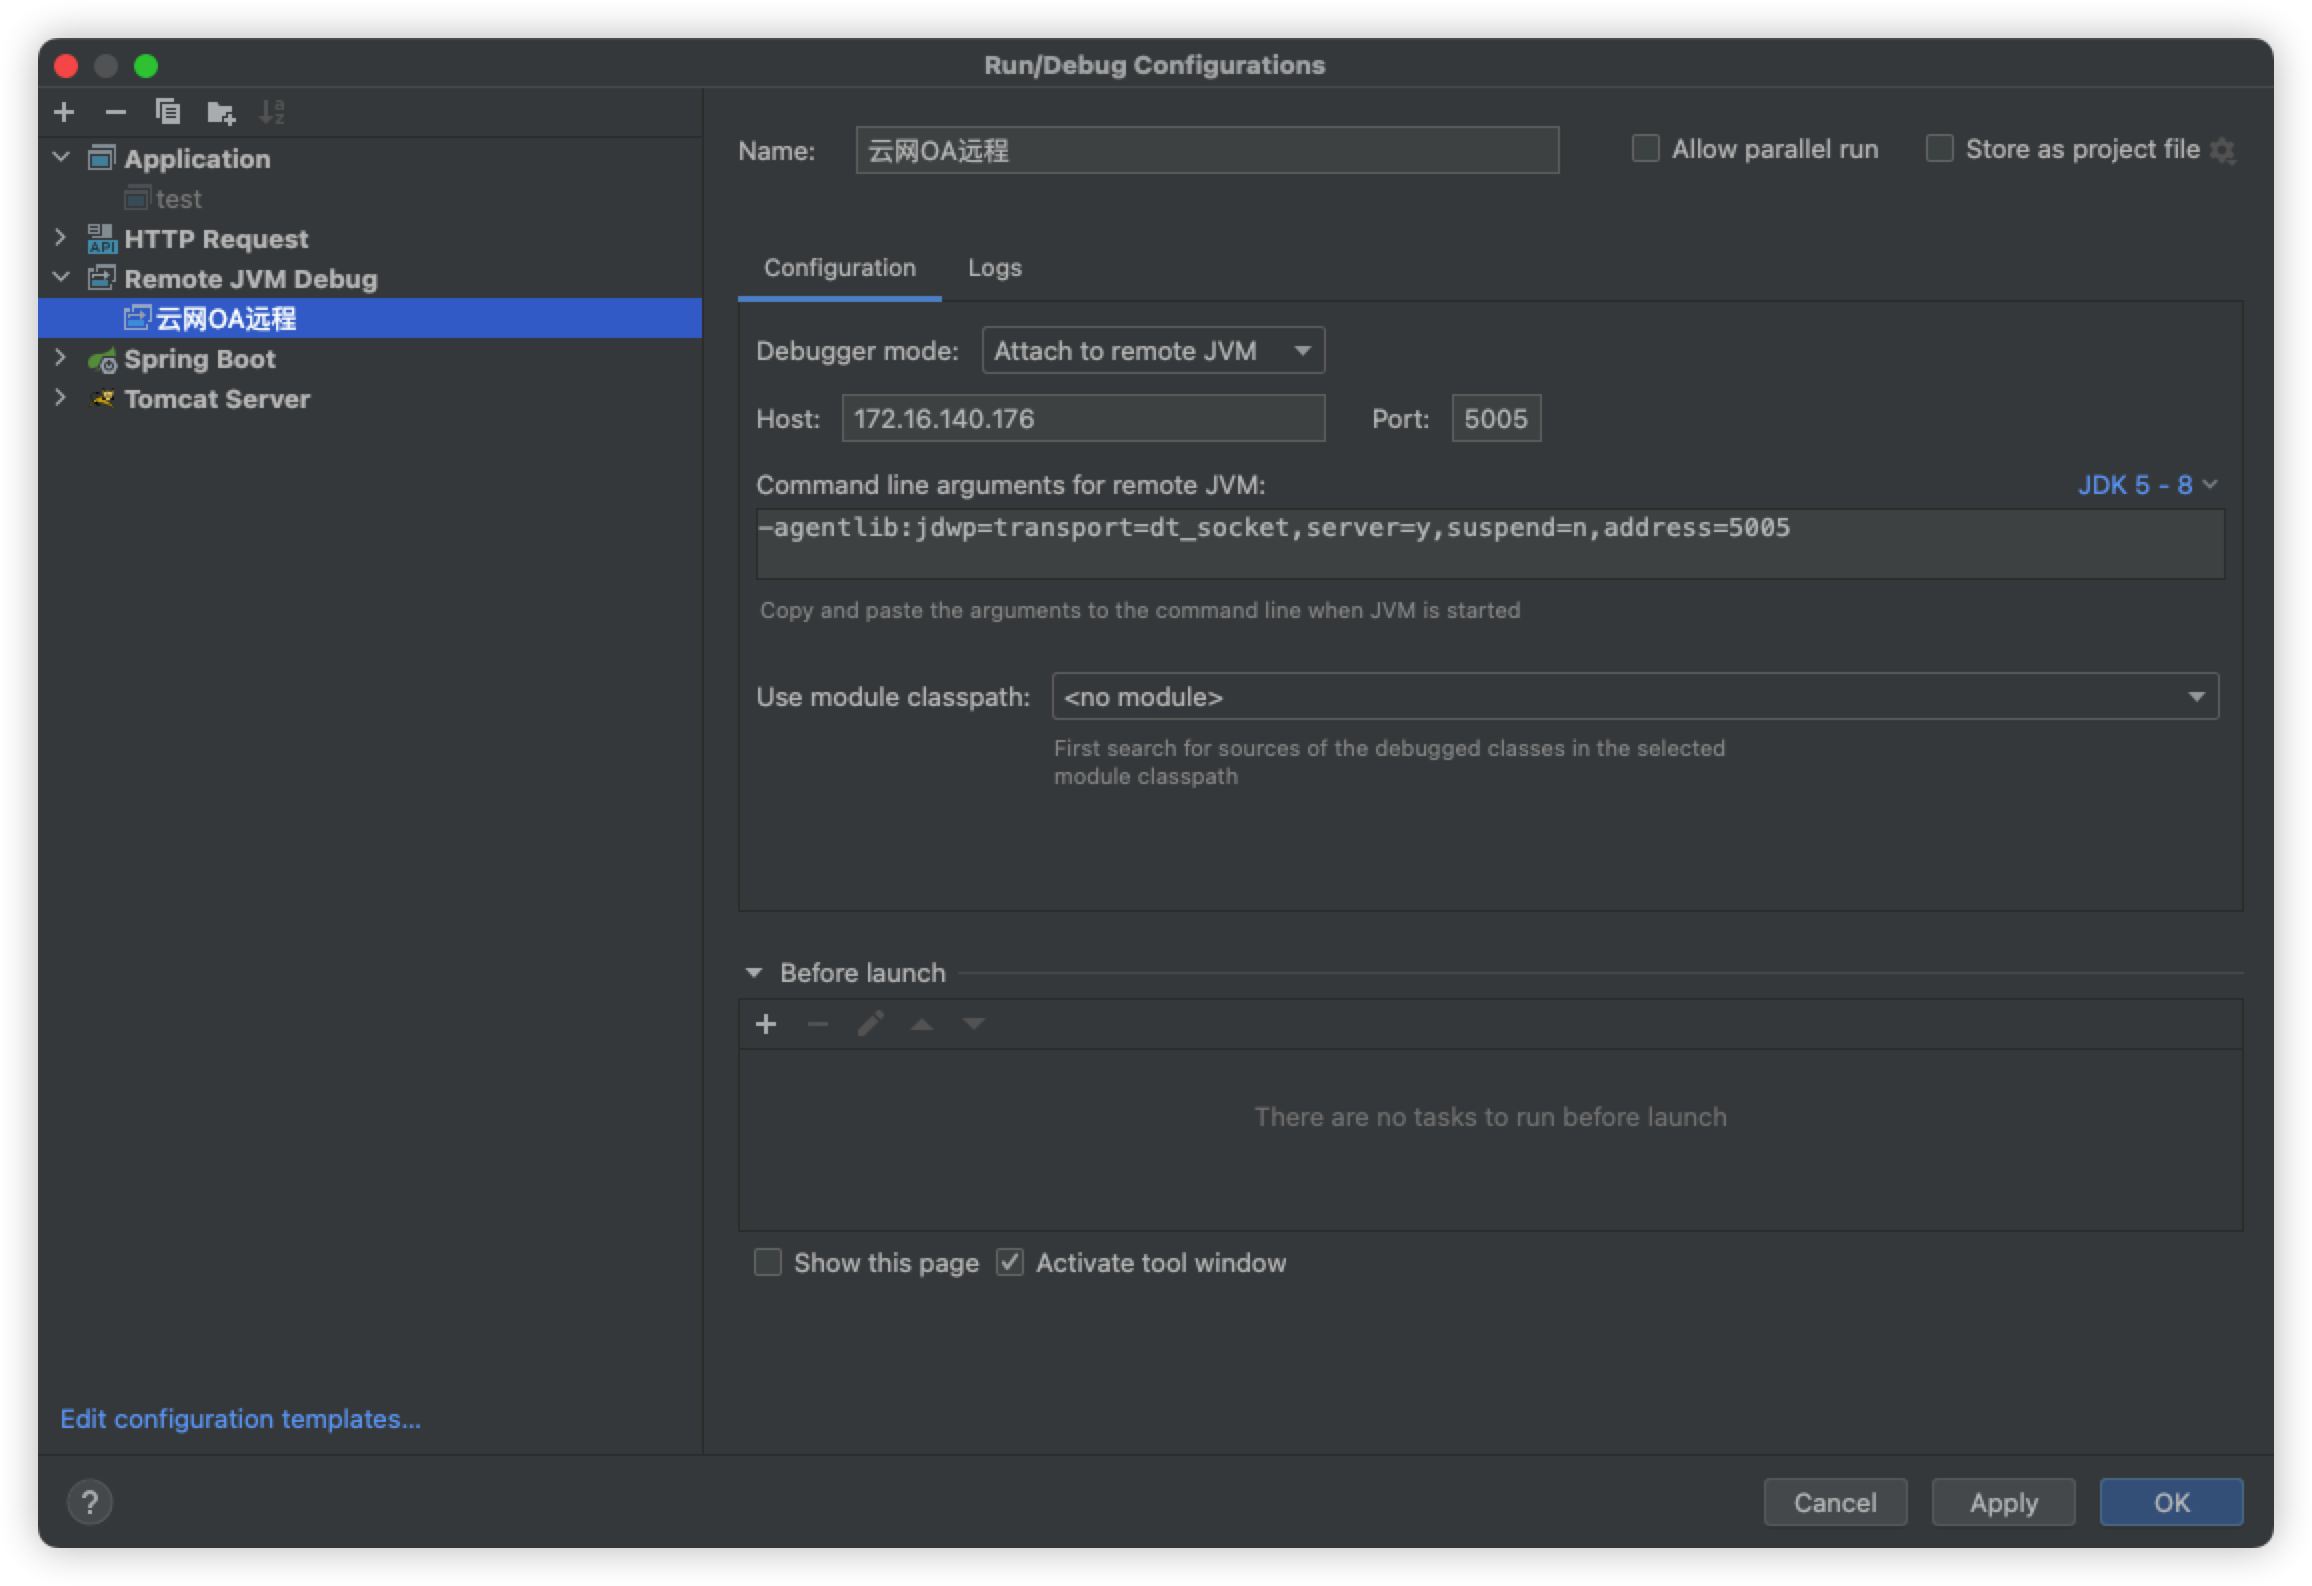The width and height of the screenshot is (2312, 1586).
Task: Select the Tomcat Server configuration type
Action: pos(216,399)
